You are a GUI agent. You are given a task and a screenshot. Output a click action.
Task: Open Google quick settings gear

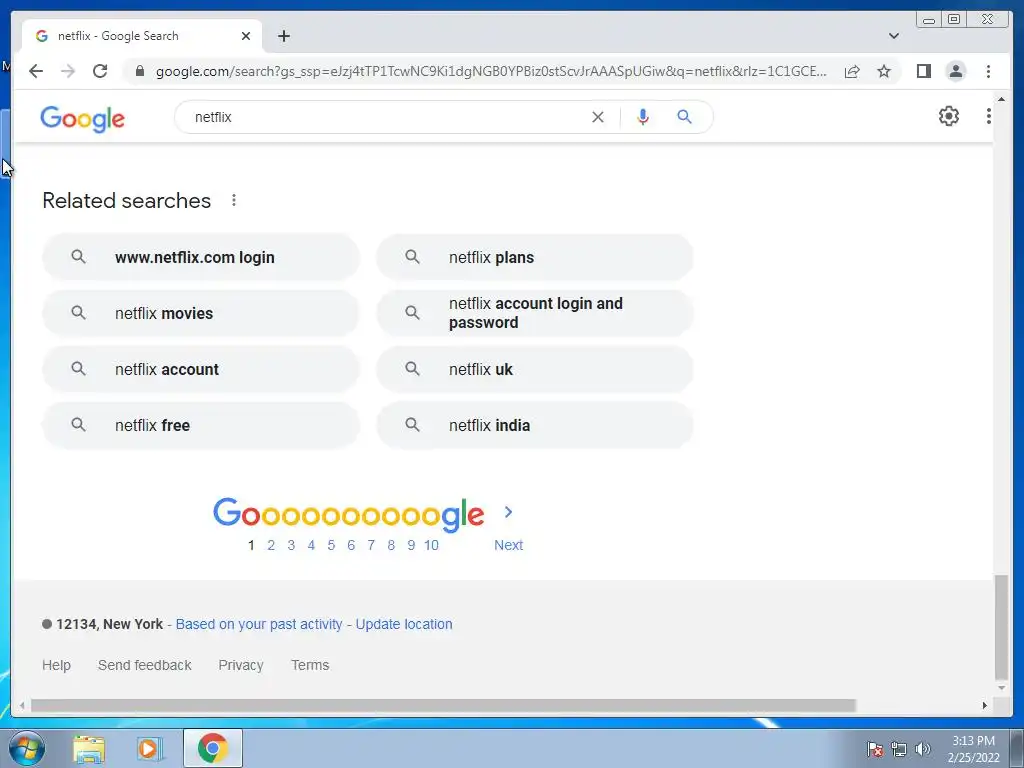[x=948, y=116]
